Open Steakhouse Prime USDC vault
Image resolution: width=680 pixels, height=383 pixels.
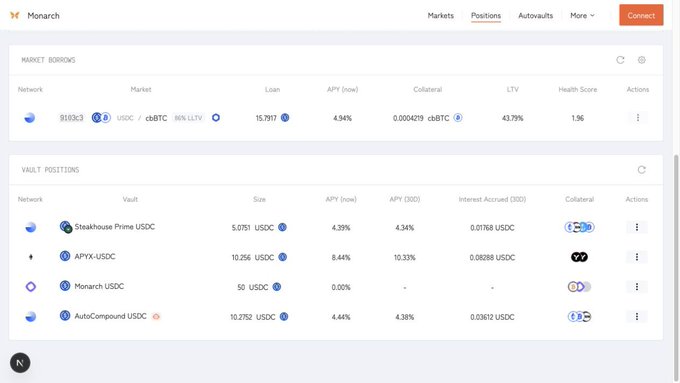(114, 227)
